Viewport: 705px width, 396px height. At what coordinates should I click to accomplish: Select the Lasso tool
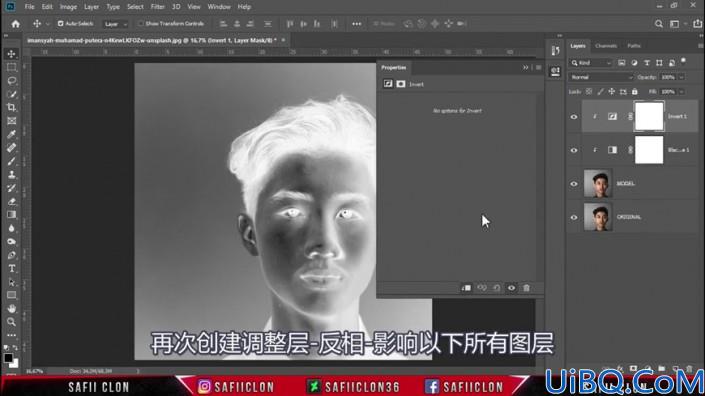tap(12, 81)
